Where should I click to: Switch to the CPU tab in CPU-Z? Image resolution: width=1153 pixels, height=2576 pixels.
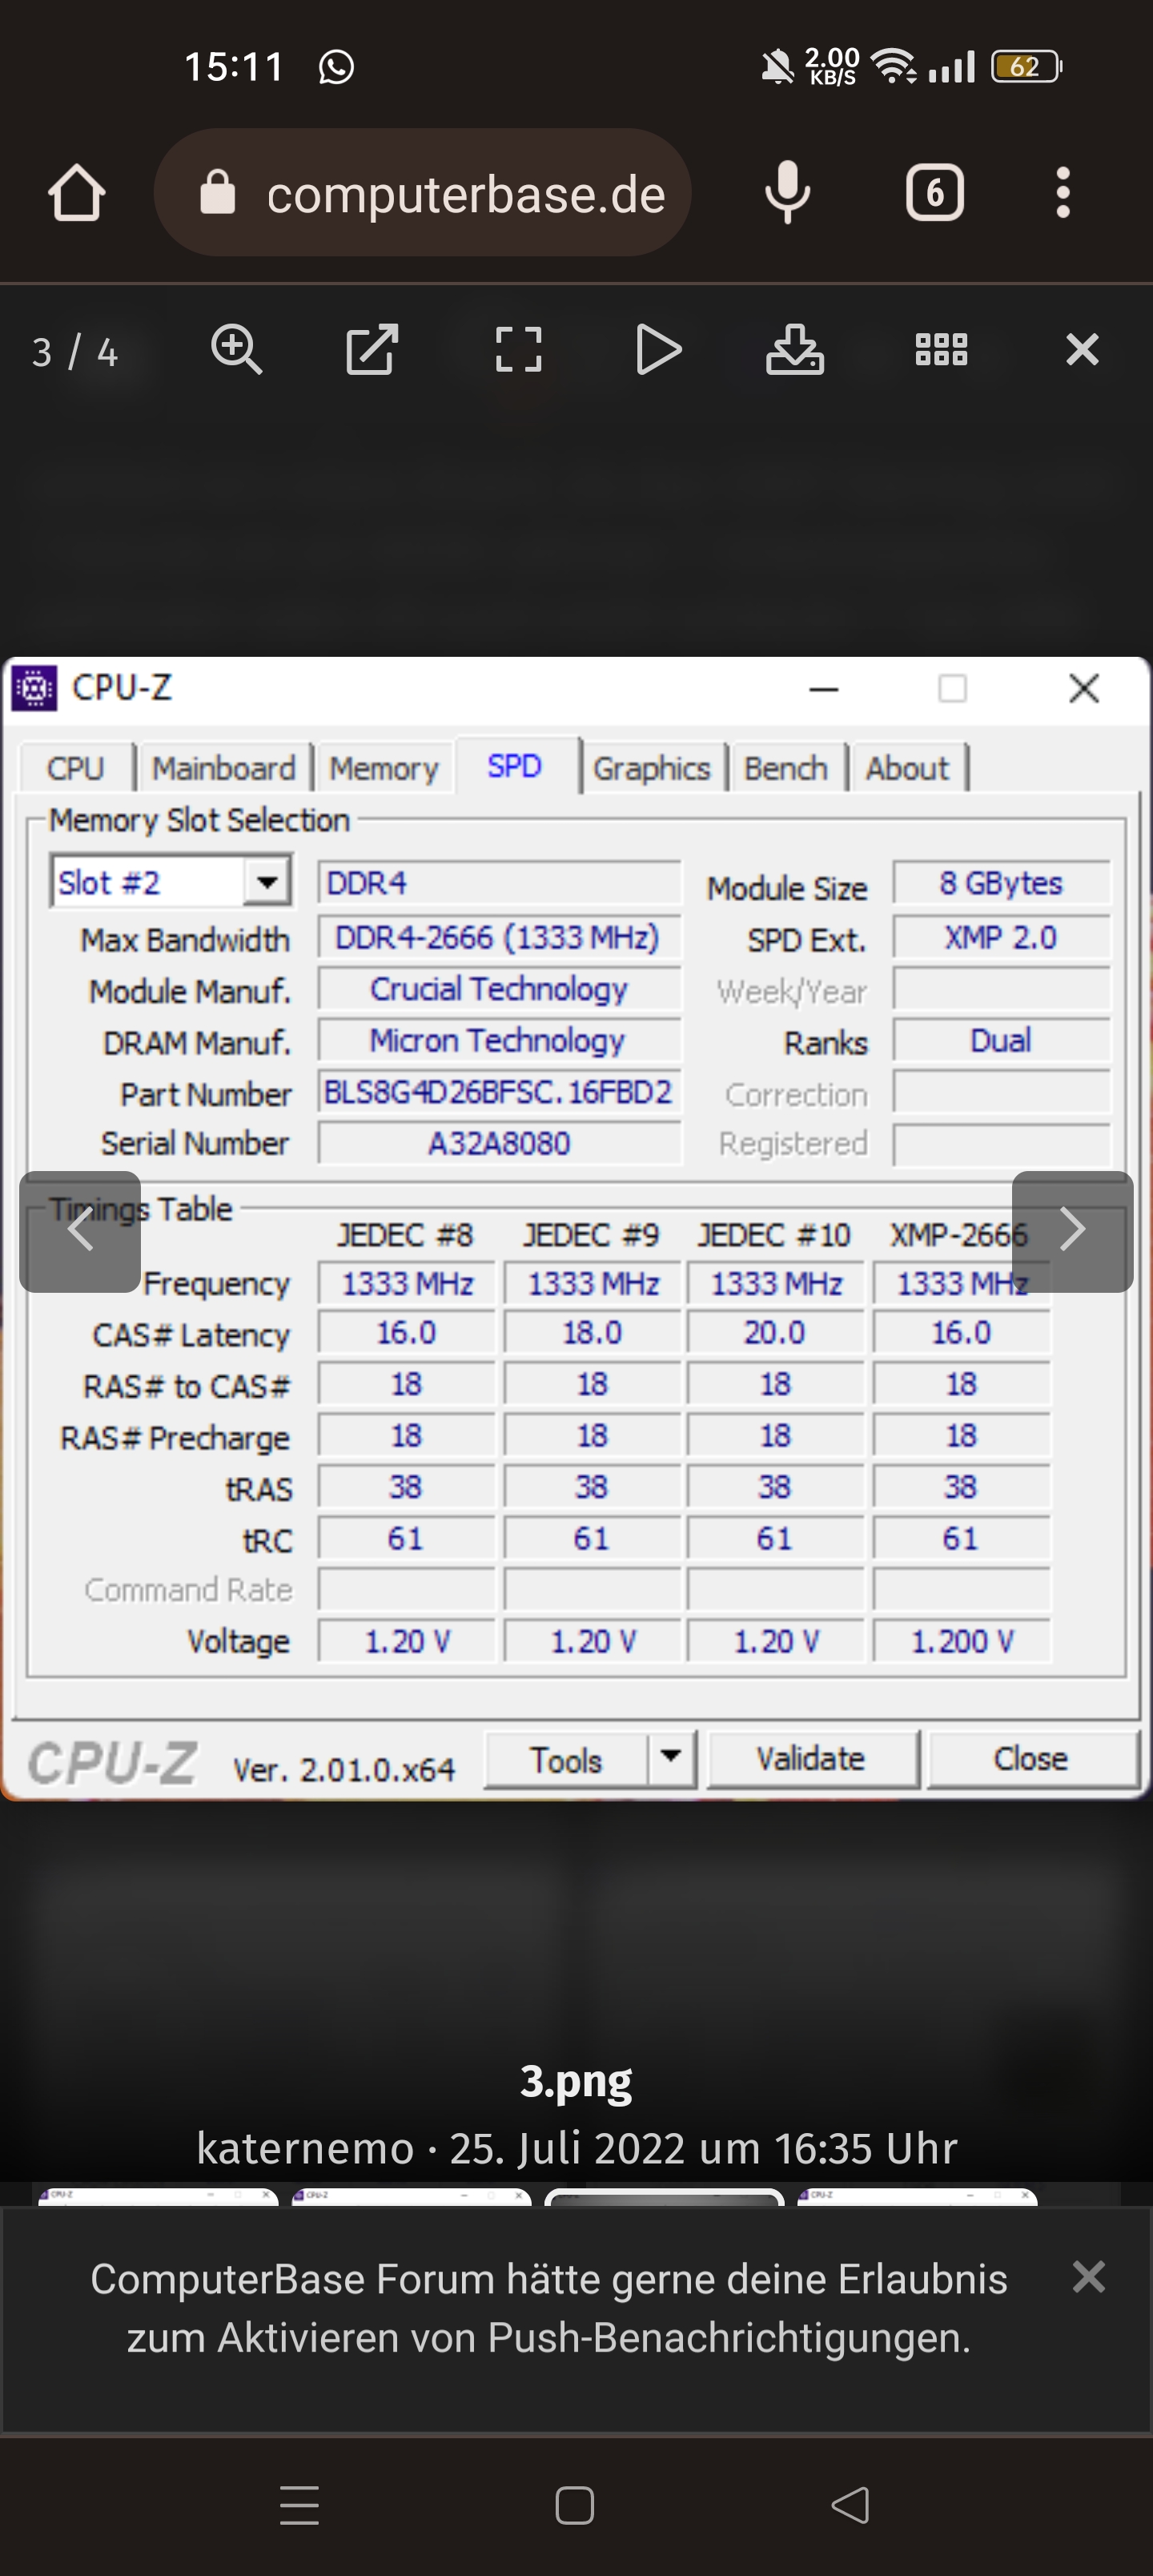pyautogui.click(x=75, y=768)
